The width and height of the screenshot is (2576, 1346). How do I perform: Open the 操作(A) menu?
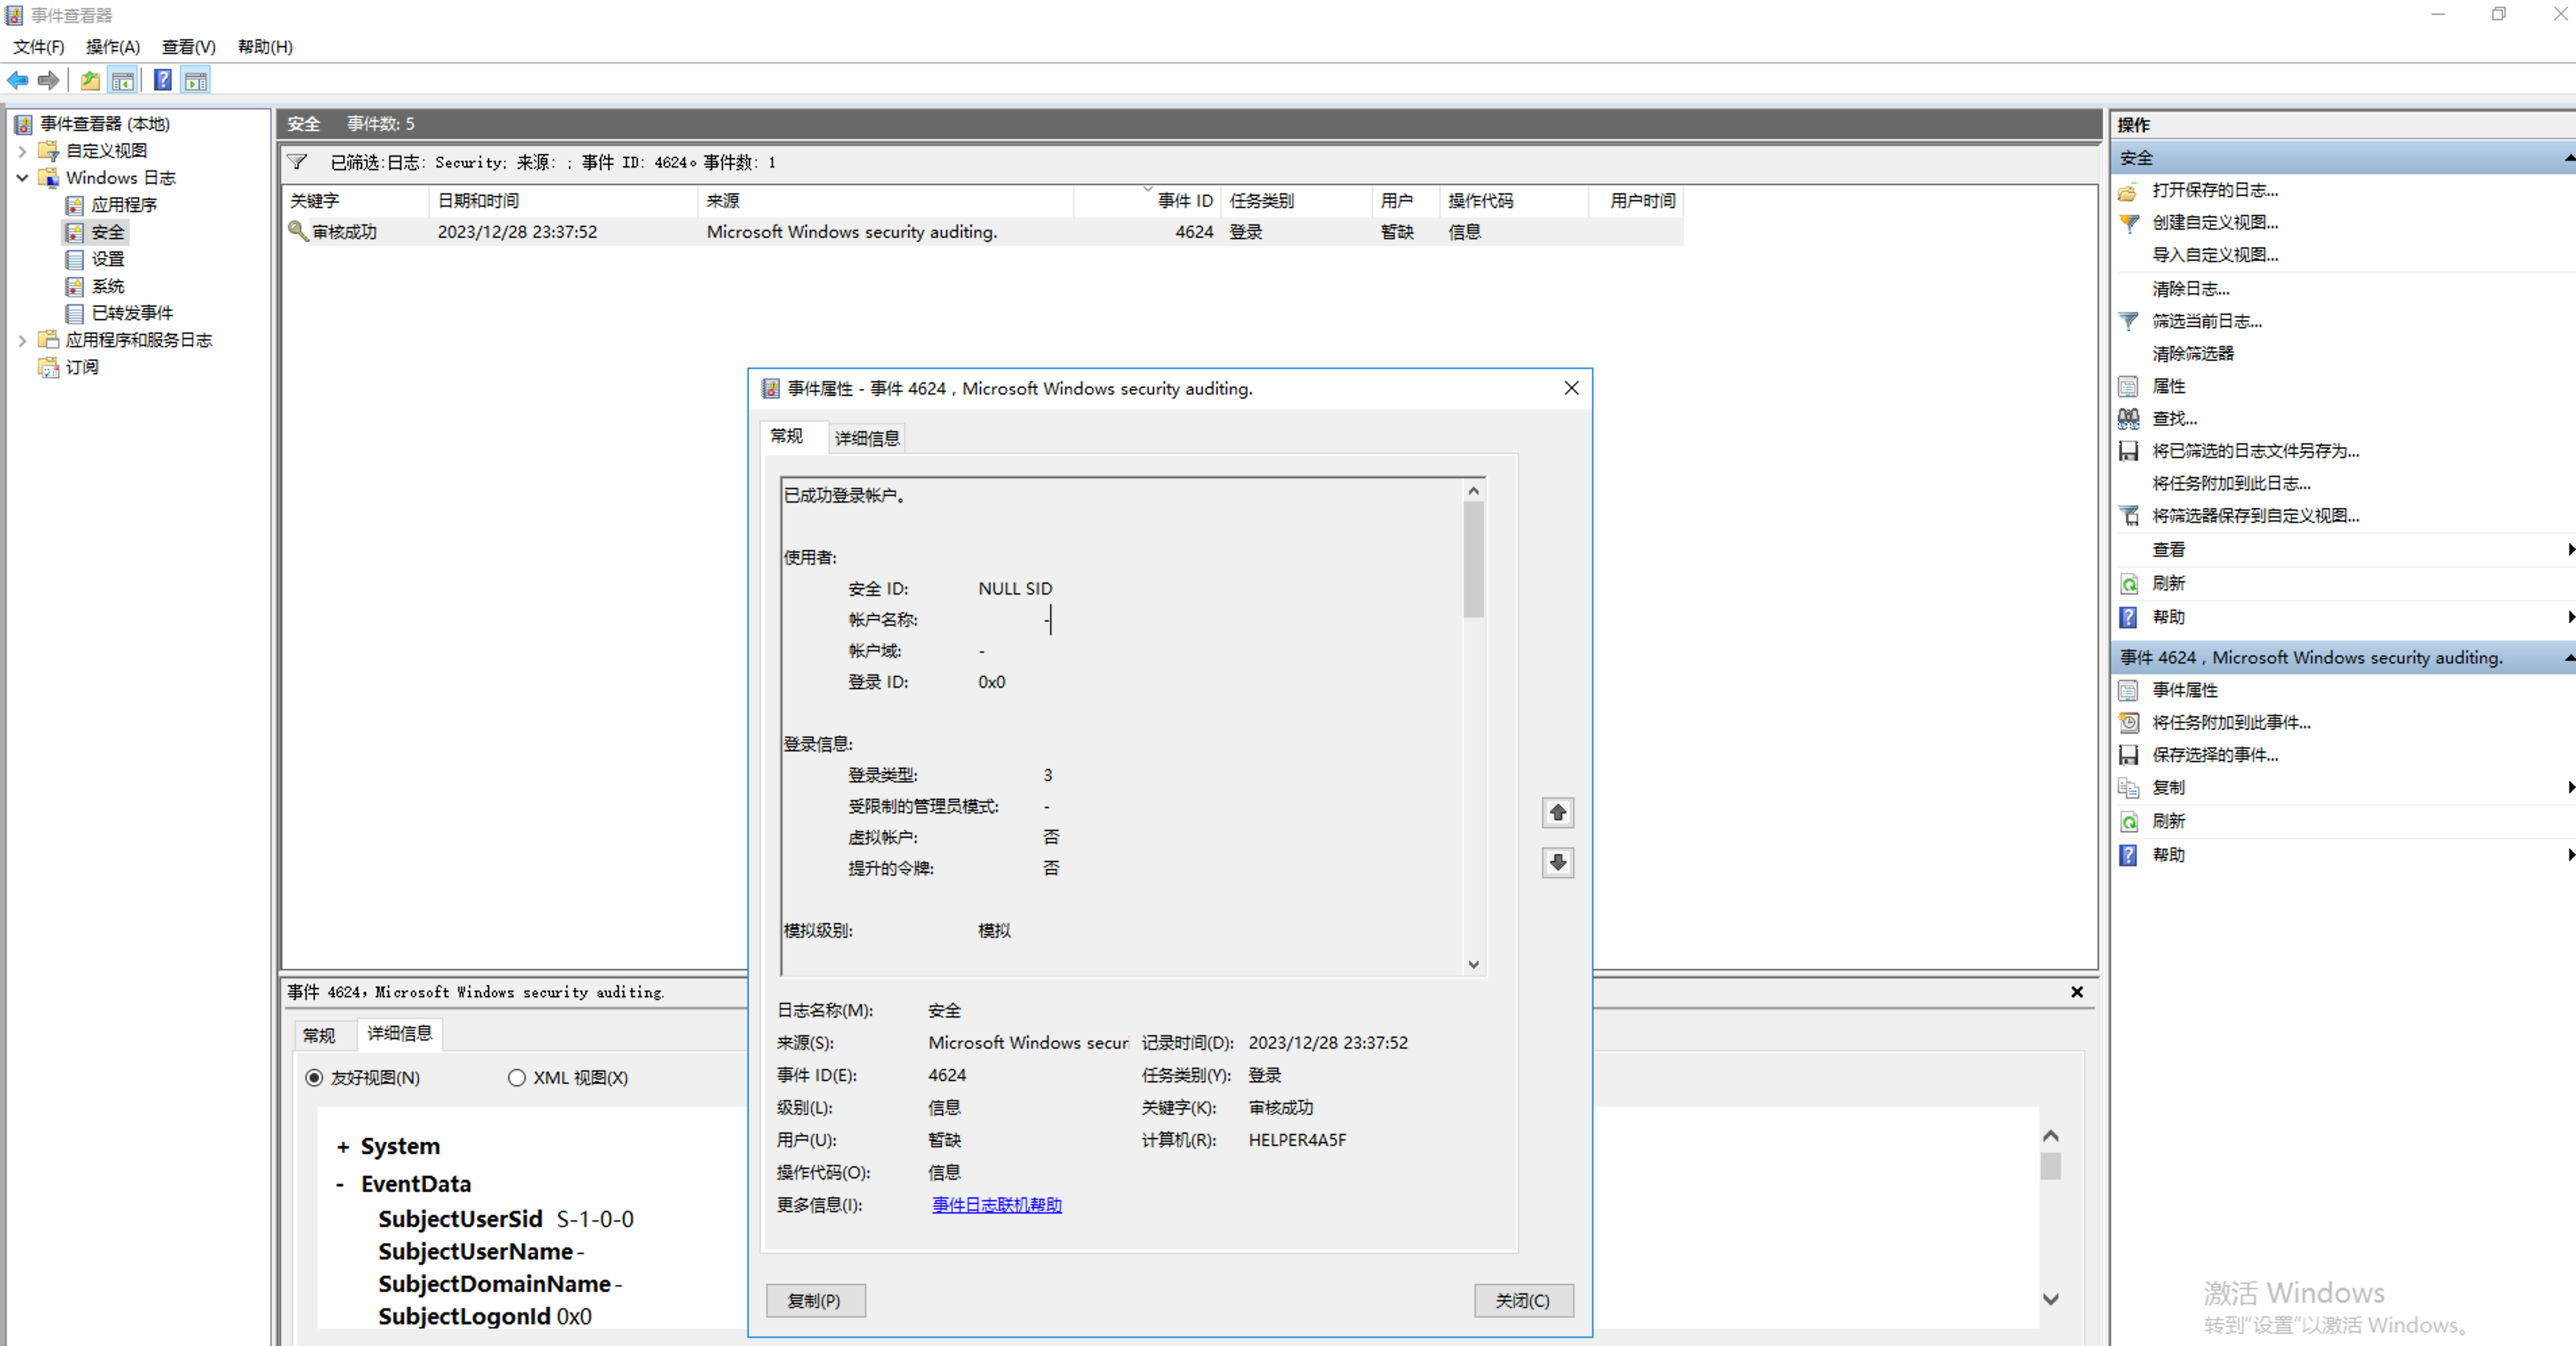pos(112,47)
